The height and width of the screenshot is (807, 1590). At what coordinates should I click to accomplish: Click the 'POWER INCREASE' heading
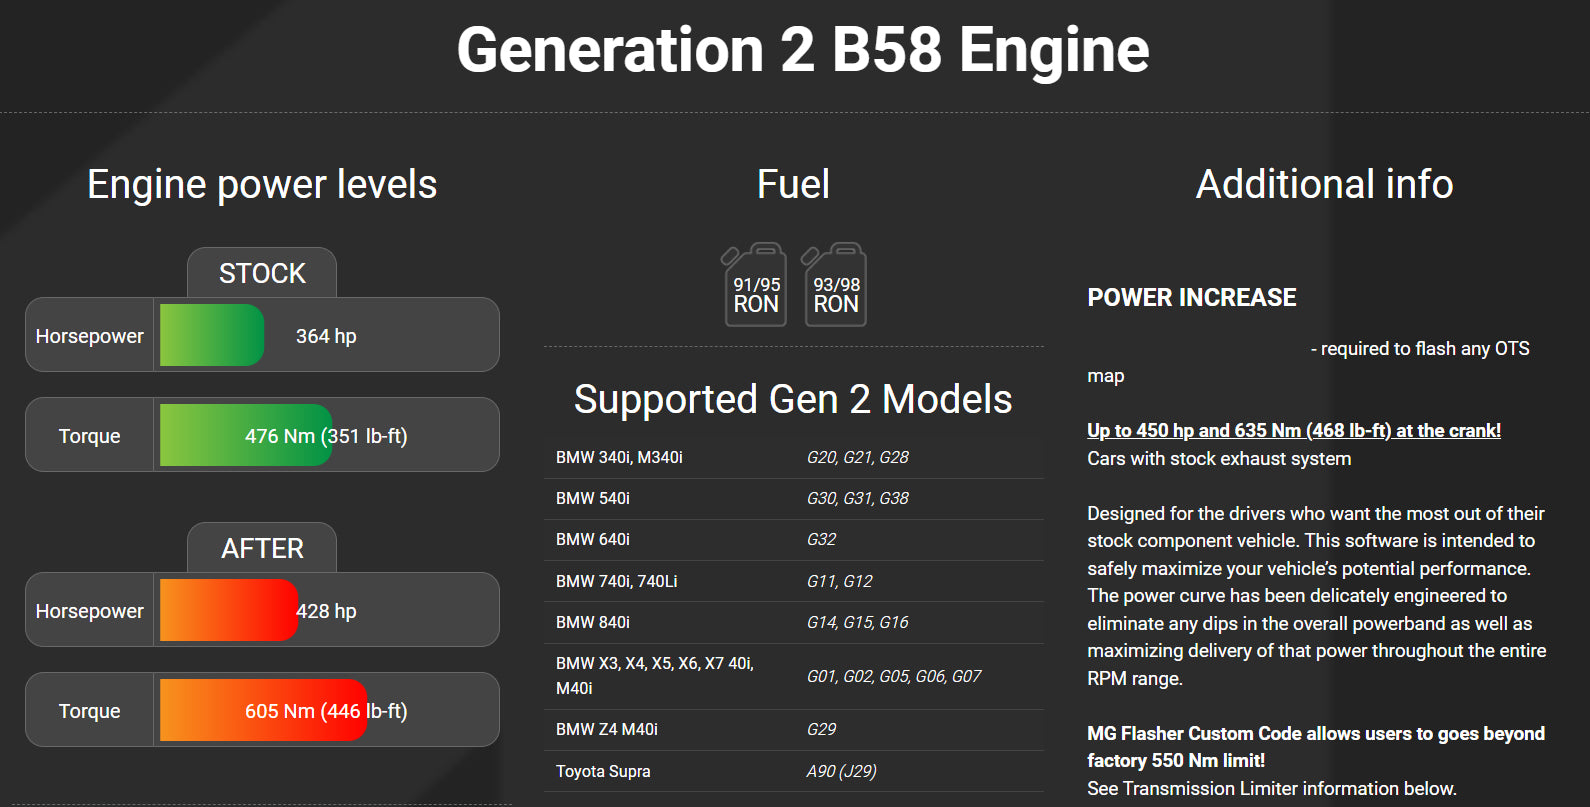click(1191, 297)
